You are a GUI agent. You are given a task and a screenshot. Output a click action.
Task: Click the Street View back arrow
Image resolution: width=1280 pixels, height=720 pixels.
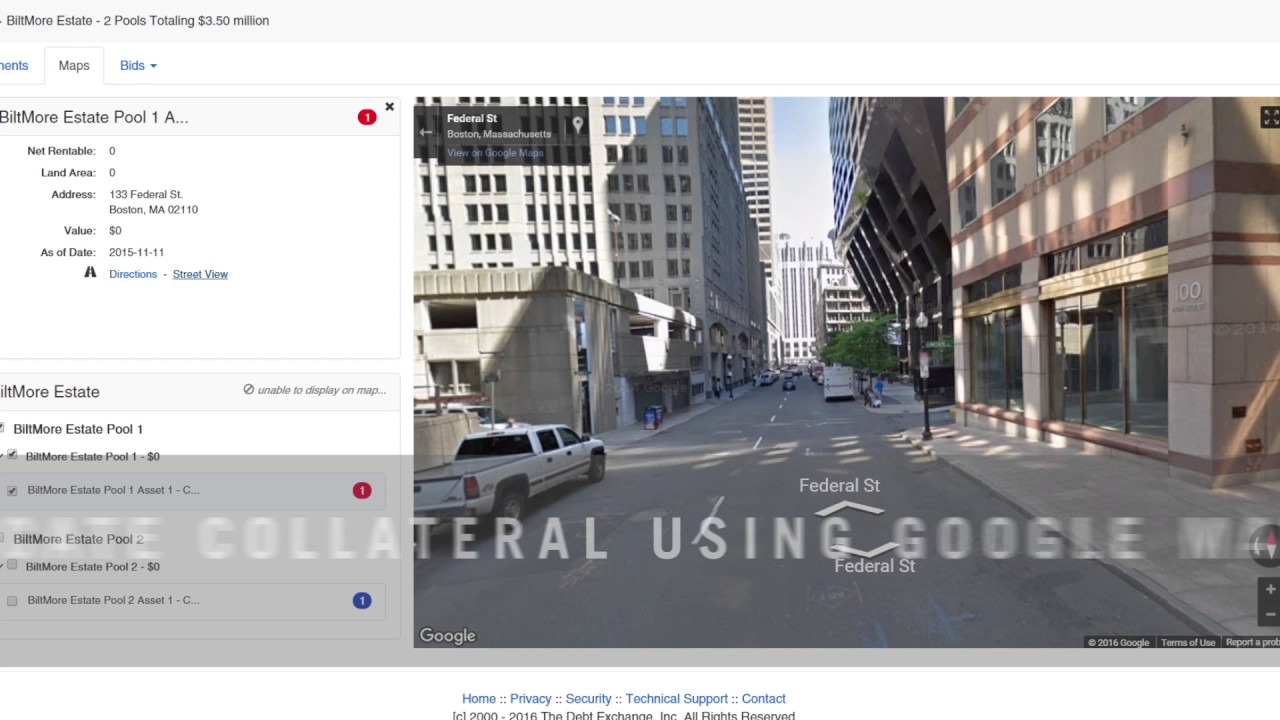pos(426,132)
